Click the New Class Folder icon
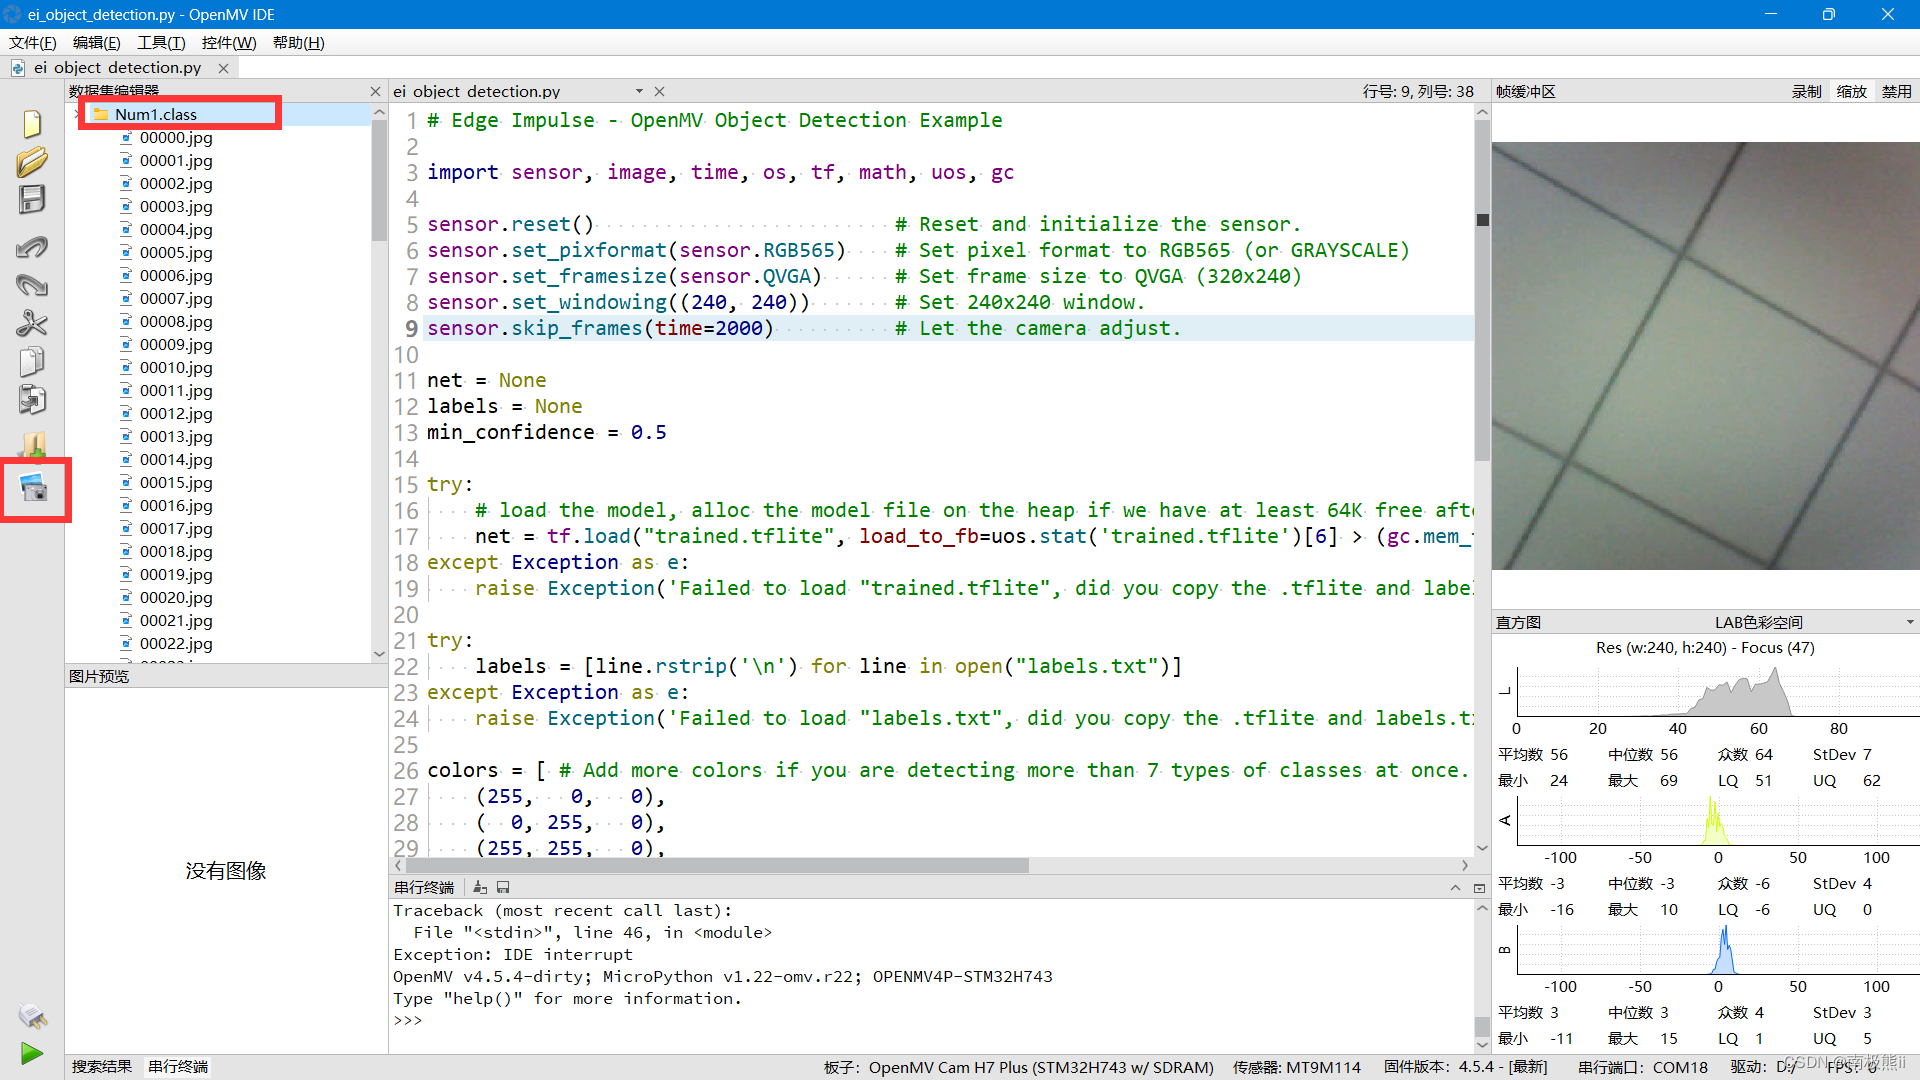Image resolution: width=1920 pixels, height=1080 pixels. (32, 445)
